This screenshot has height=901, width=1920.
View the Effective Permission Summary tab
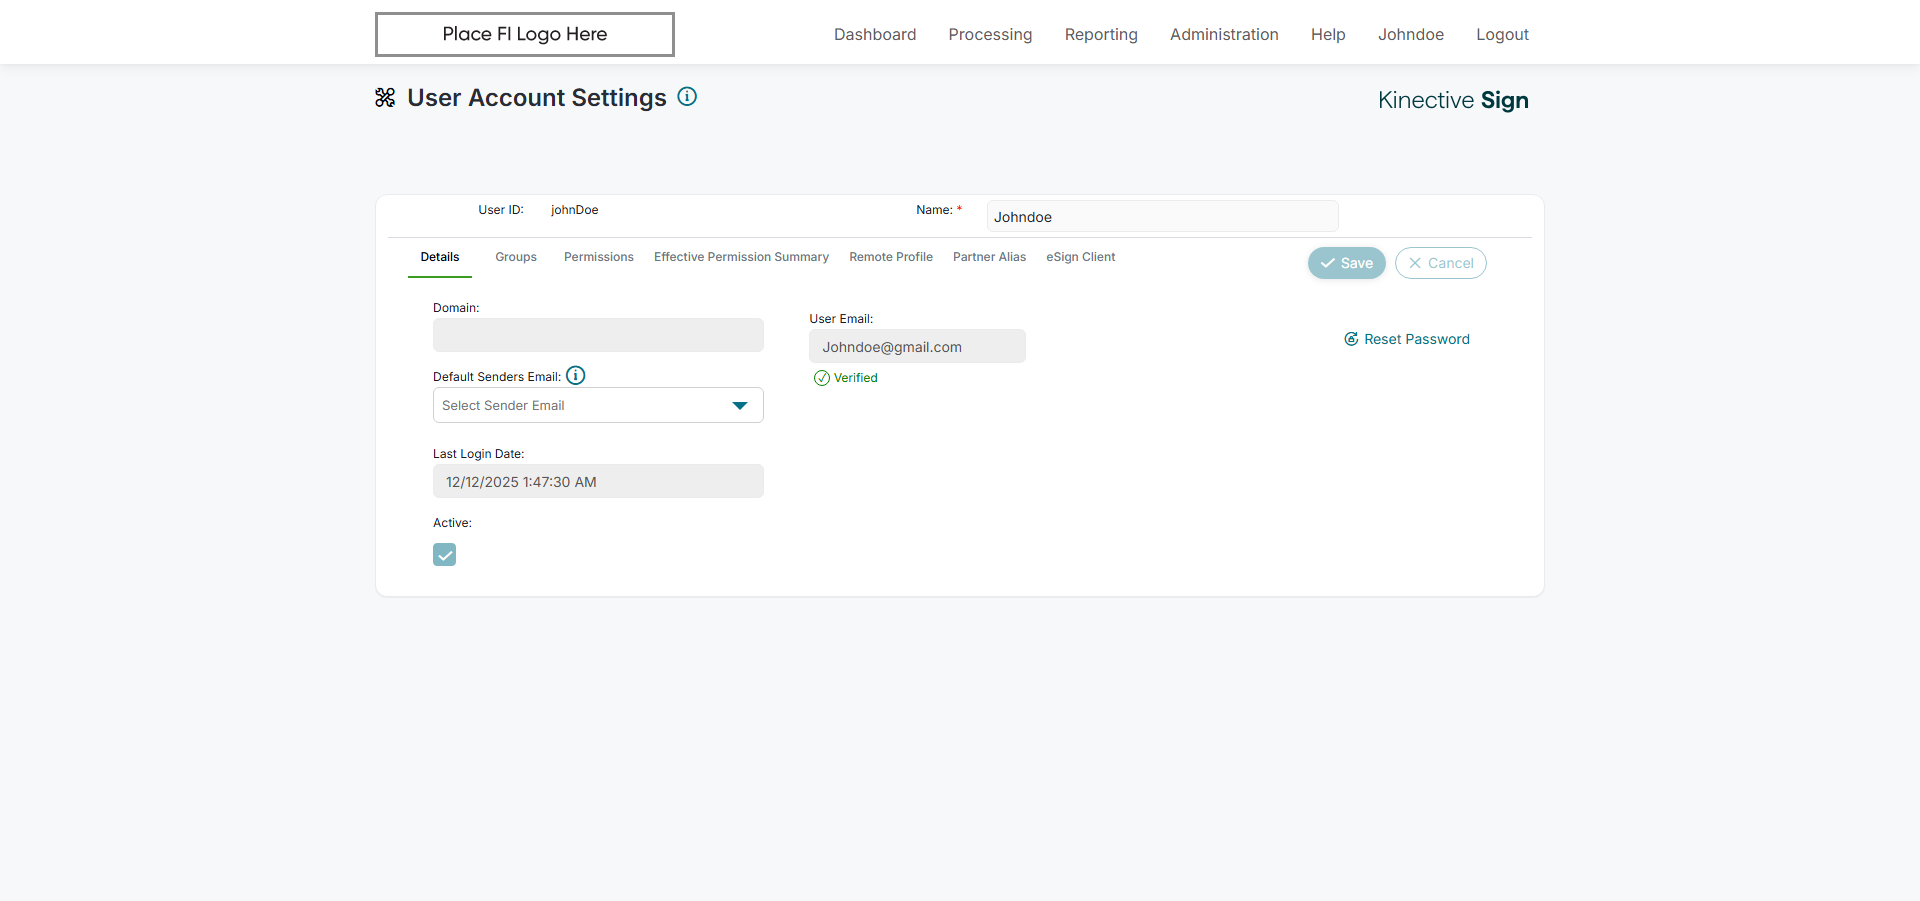741,257
